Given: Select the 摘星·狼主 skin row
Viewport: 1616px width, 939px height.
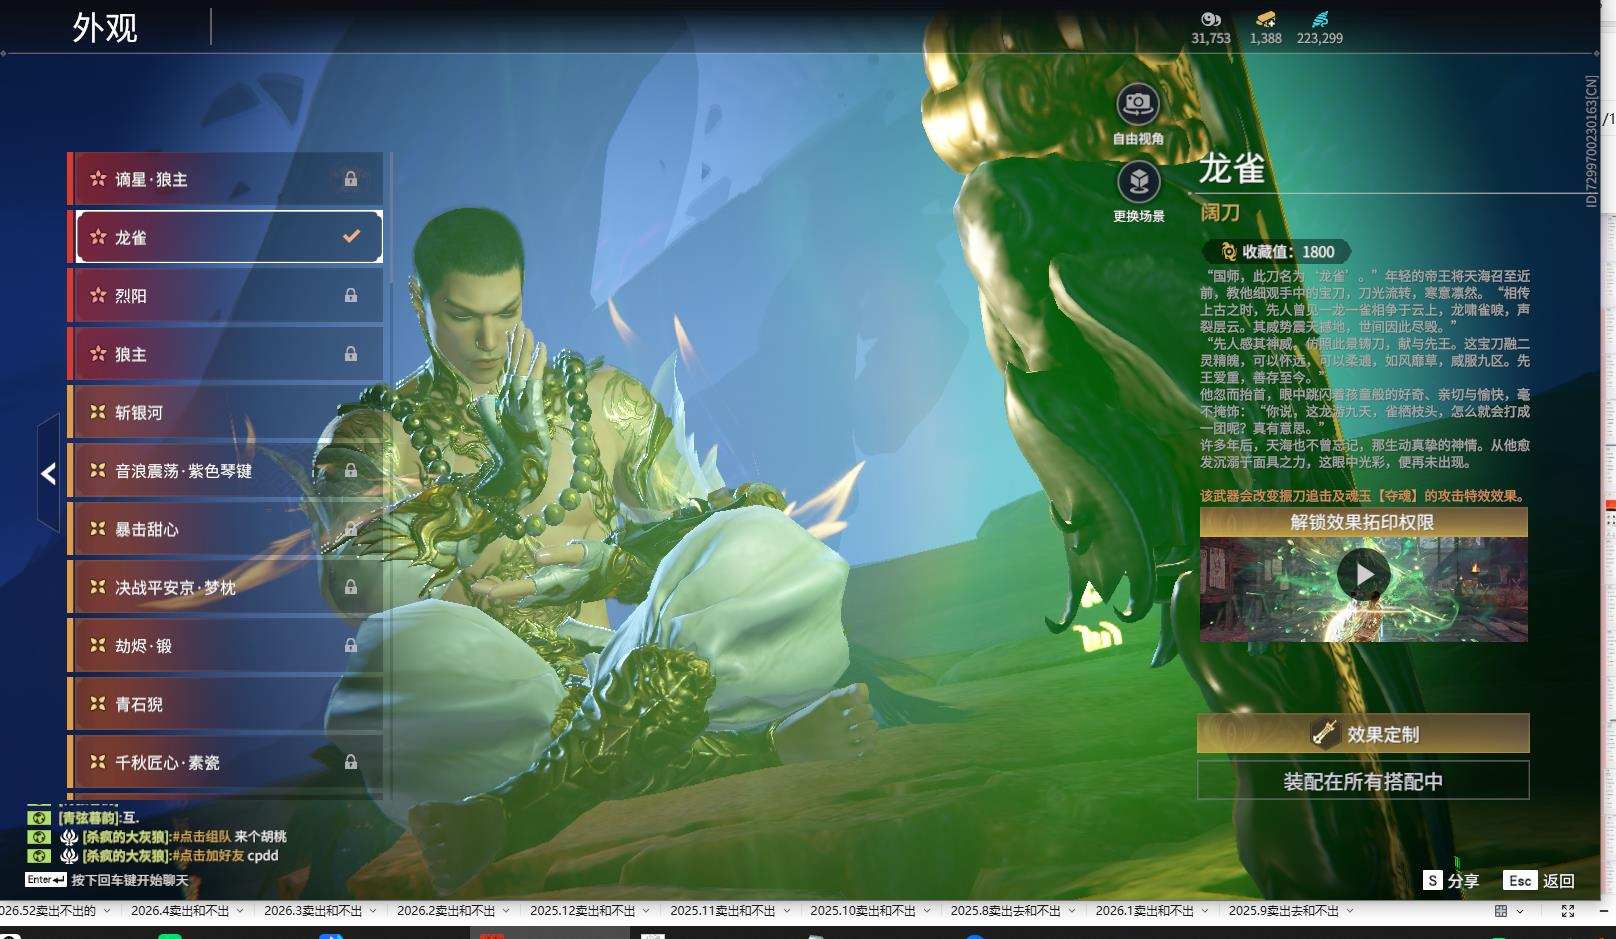Looking at the screenshot, I should pyautogui.click(x=225, y=179).
